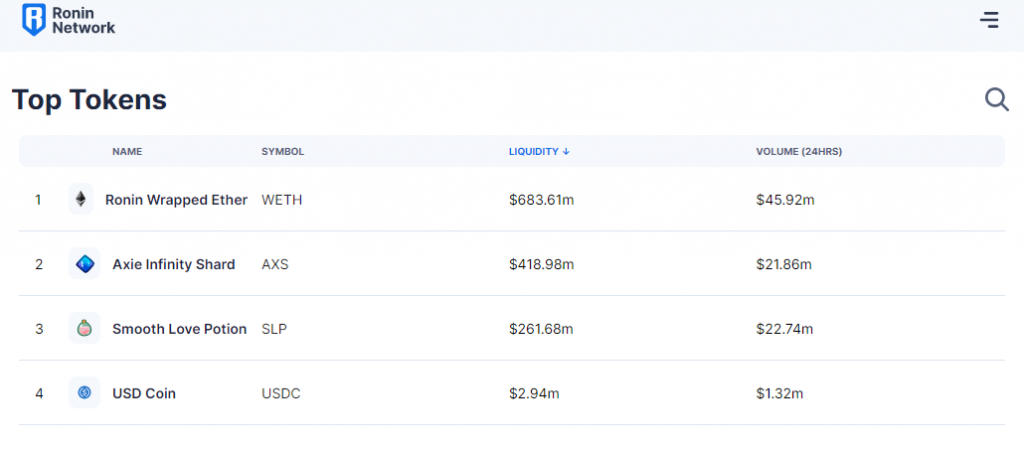The width and height of the screenshot is (1024, 452).
Task: Click the Ronin Network logo
Action: 69,20
